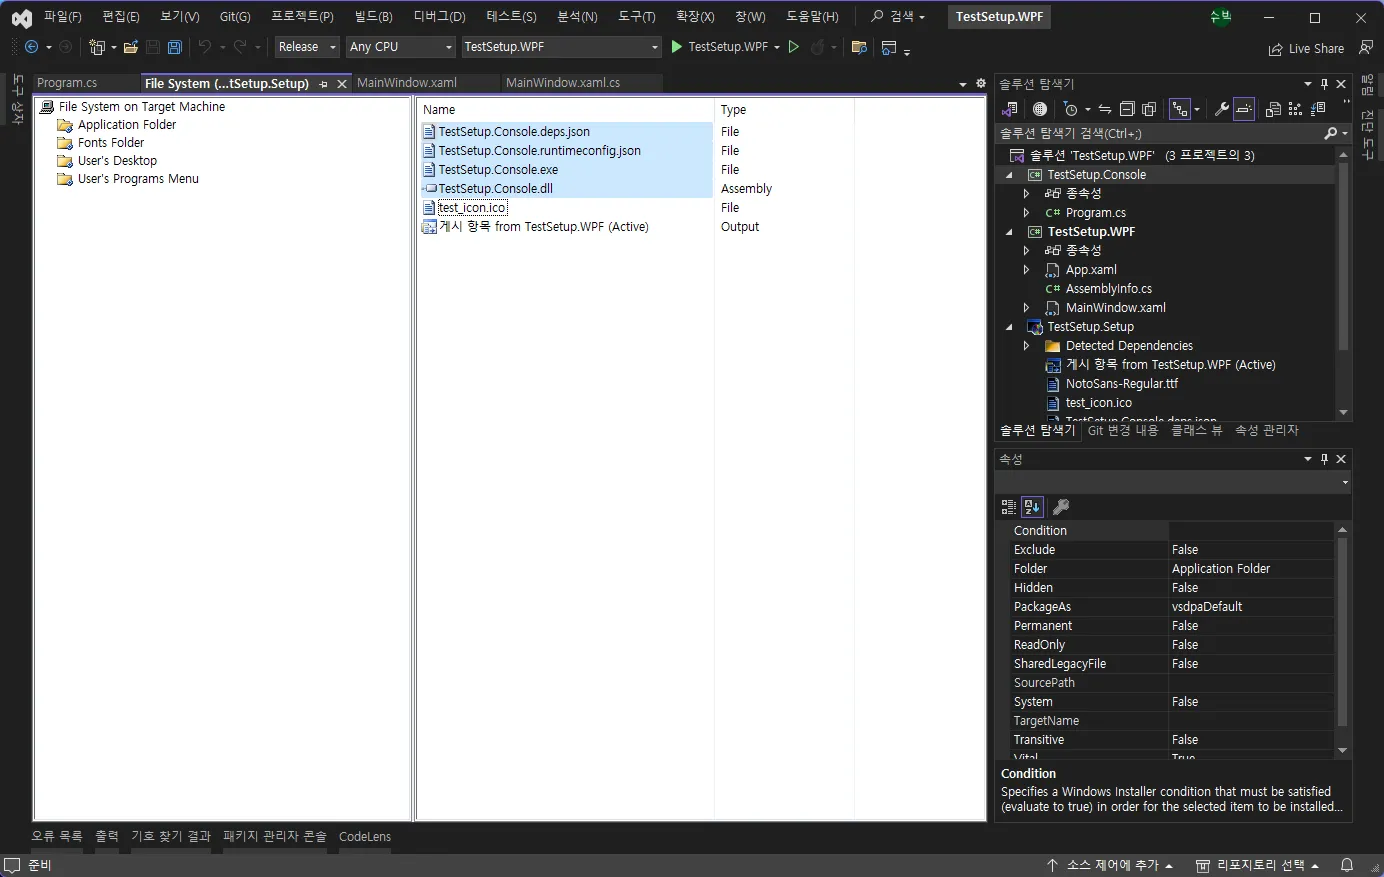
Task: Click Collapse All in Solution Explorer toolbar
Action: pos(1127,109)
